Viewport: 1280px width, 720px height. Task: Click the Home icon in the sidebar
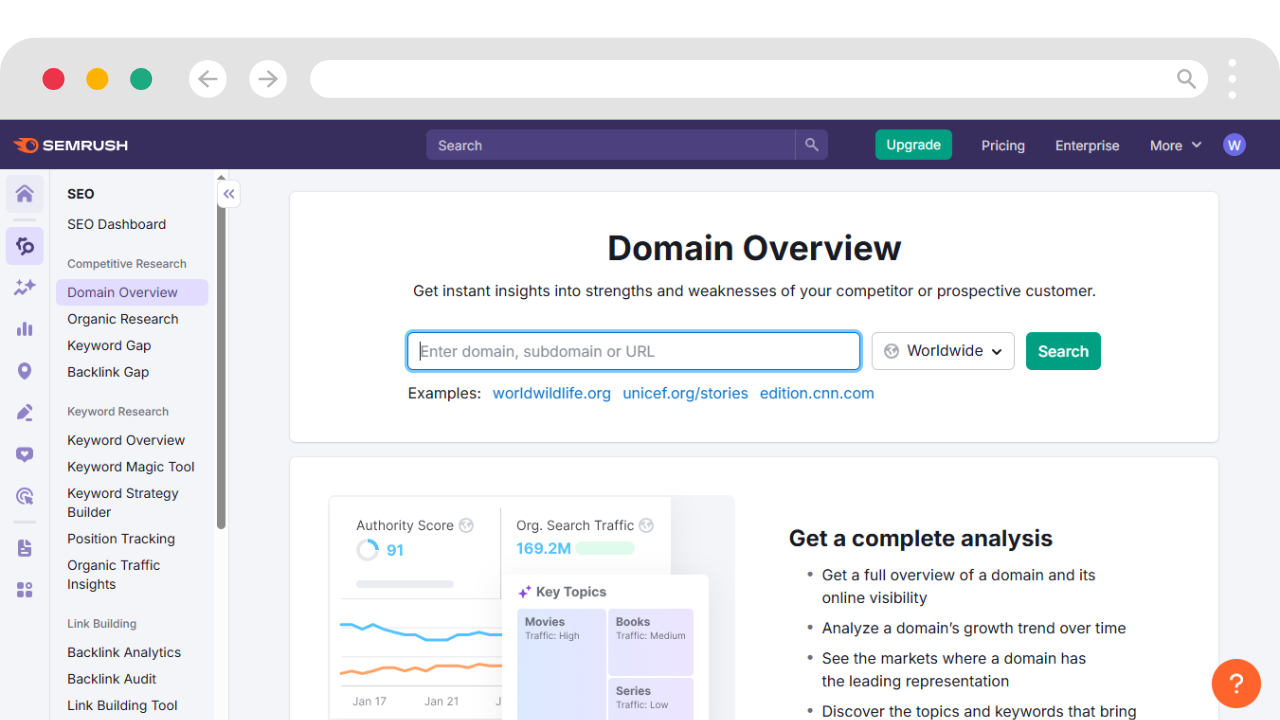[25, 194]
